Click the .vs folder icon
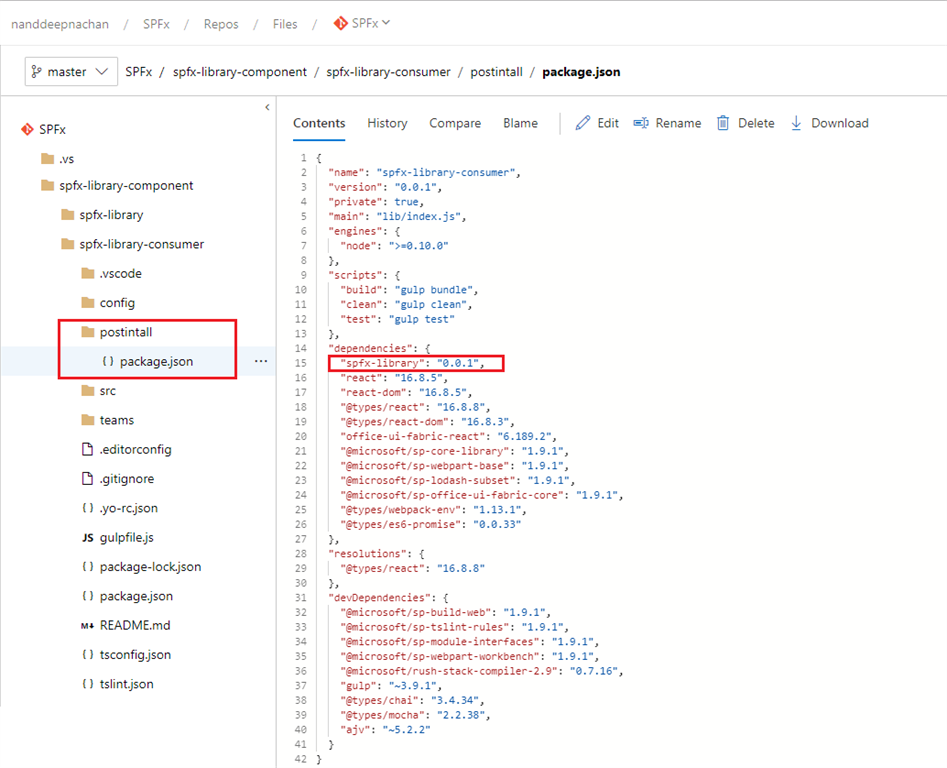Image resolution: width=947 pixels, height=768 pixels. [x=48, y=159]
